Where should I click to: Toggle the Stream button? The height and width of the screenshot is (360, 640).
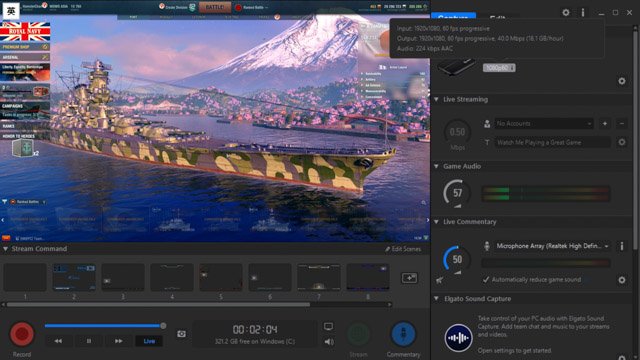pyautogui.click(x=358, y=334)
